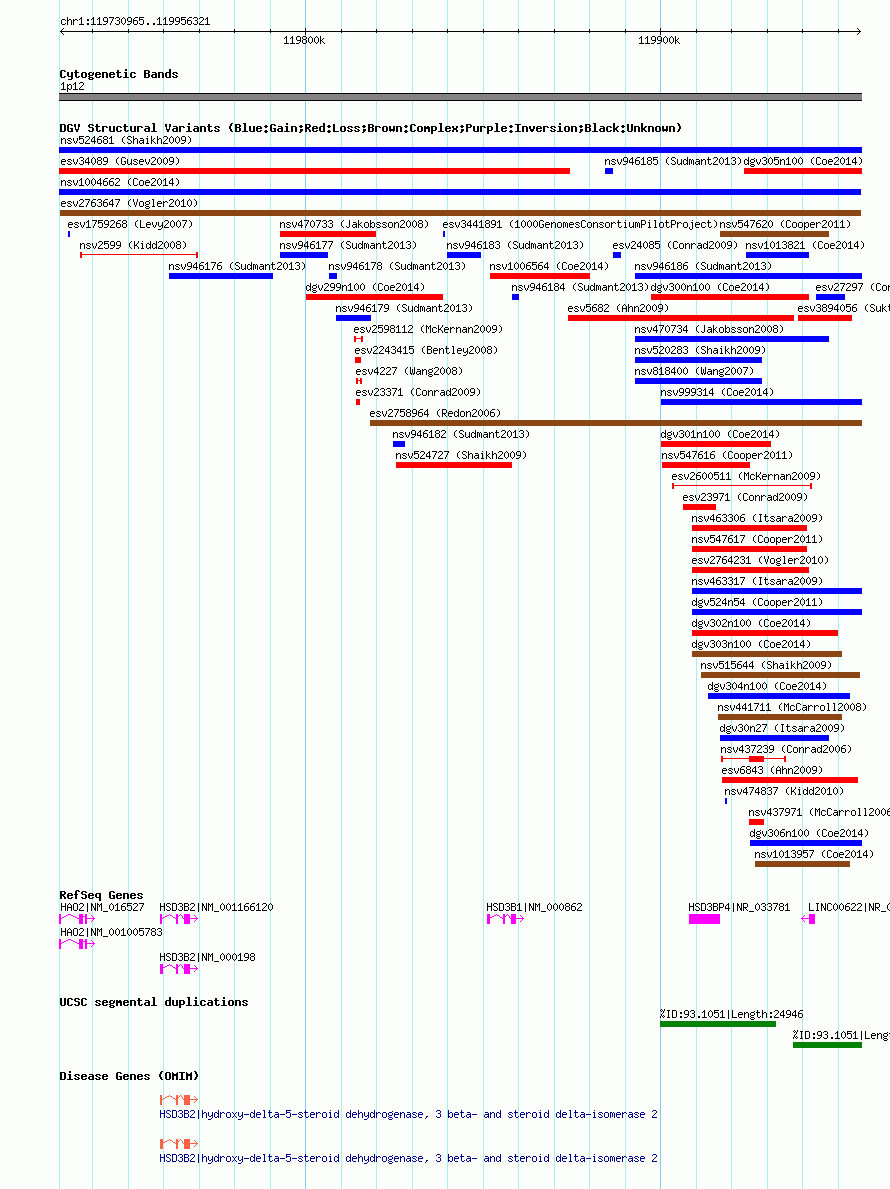The image size is (890, 1189).
Task: Click the esv24085 (Conrad2009) blue marker
Action: pyautogui.click(x=617, y=255)
